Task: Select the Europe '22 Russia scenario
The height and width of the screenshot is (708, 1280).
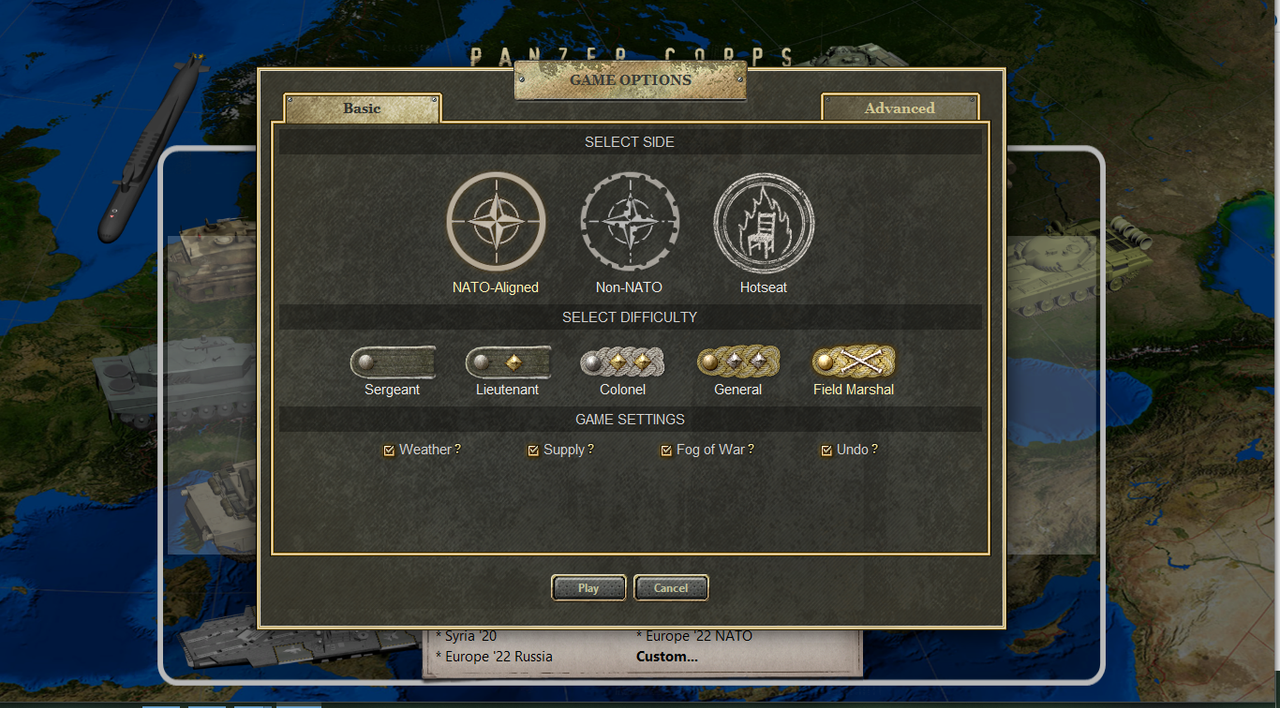Action: pos(494,657)
